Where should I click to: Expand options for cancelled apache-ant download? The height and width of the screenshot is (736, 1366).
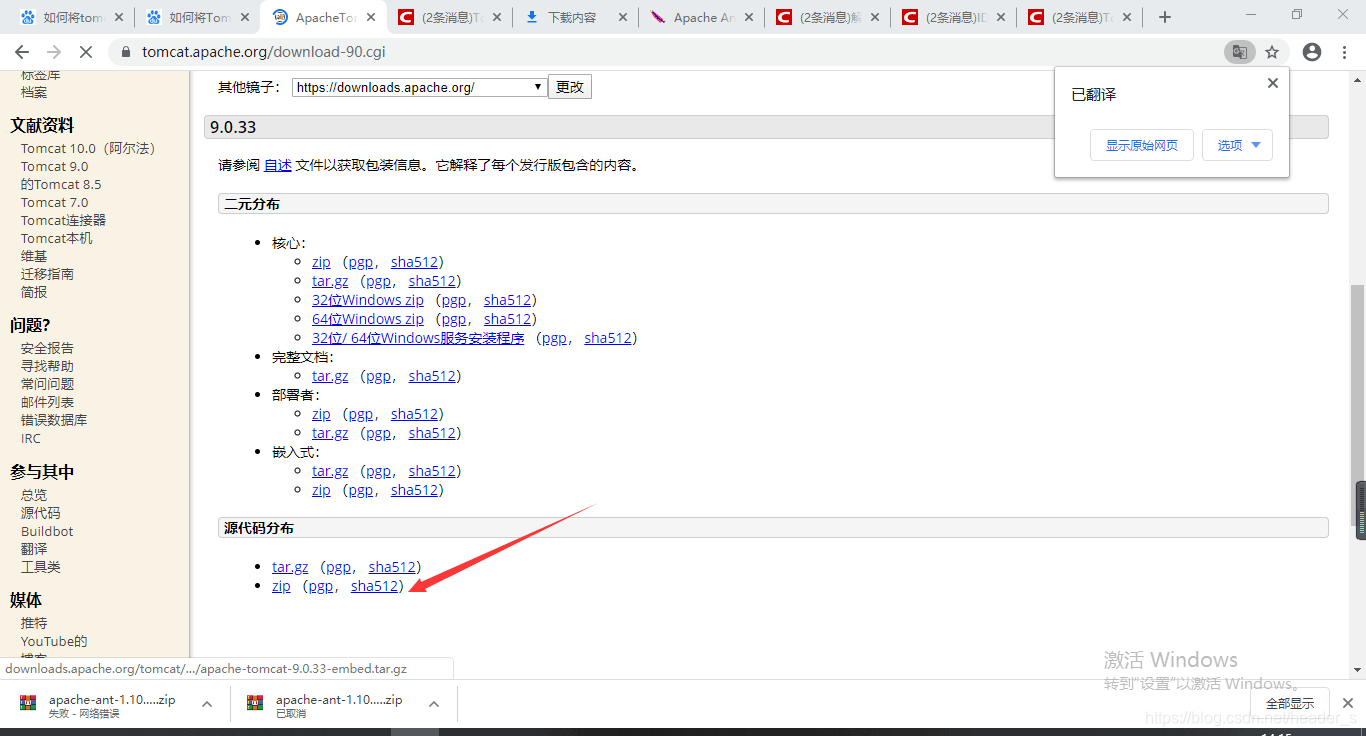point(434,704)
